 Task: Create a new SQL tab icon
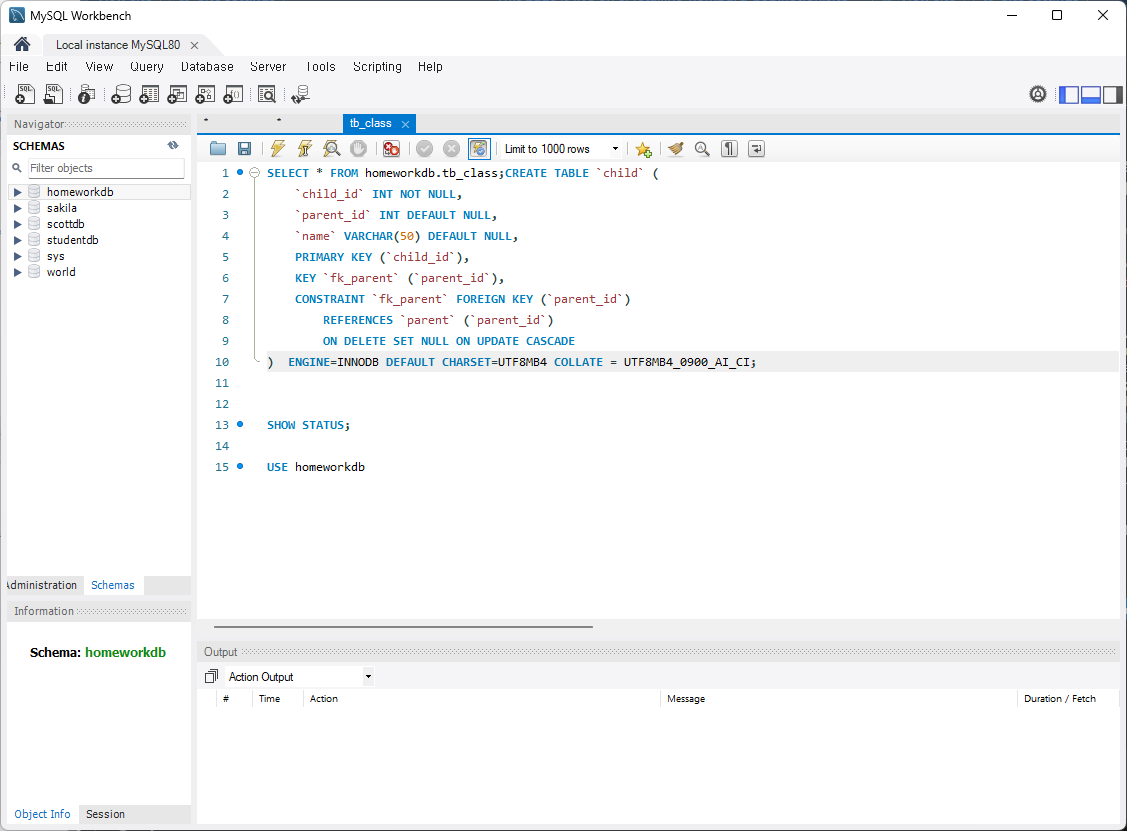click(x=24, y=94)
